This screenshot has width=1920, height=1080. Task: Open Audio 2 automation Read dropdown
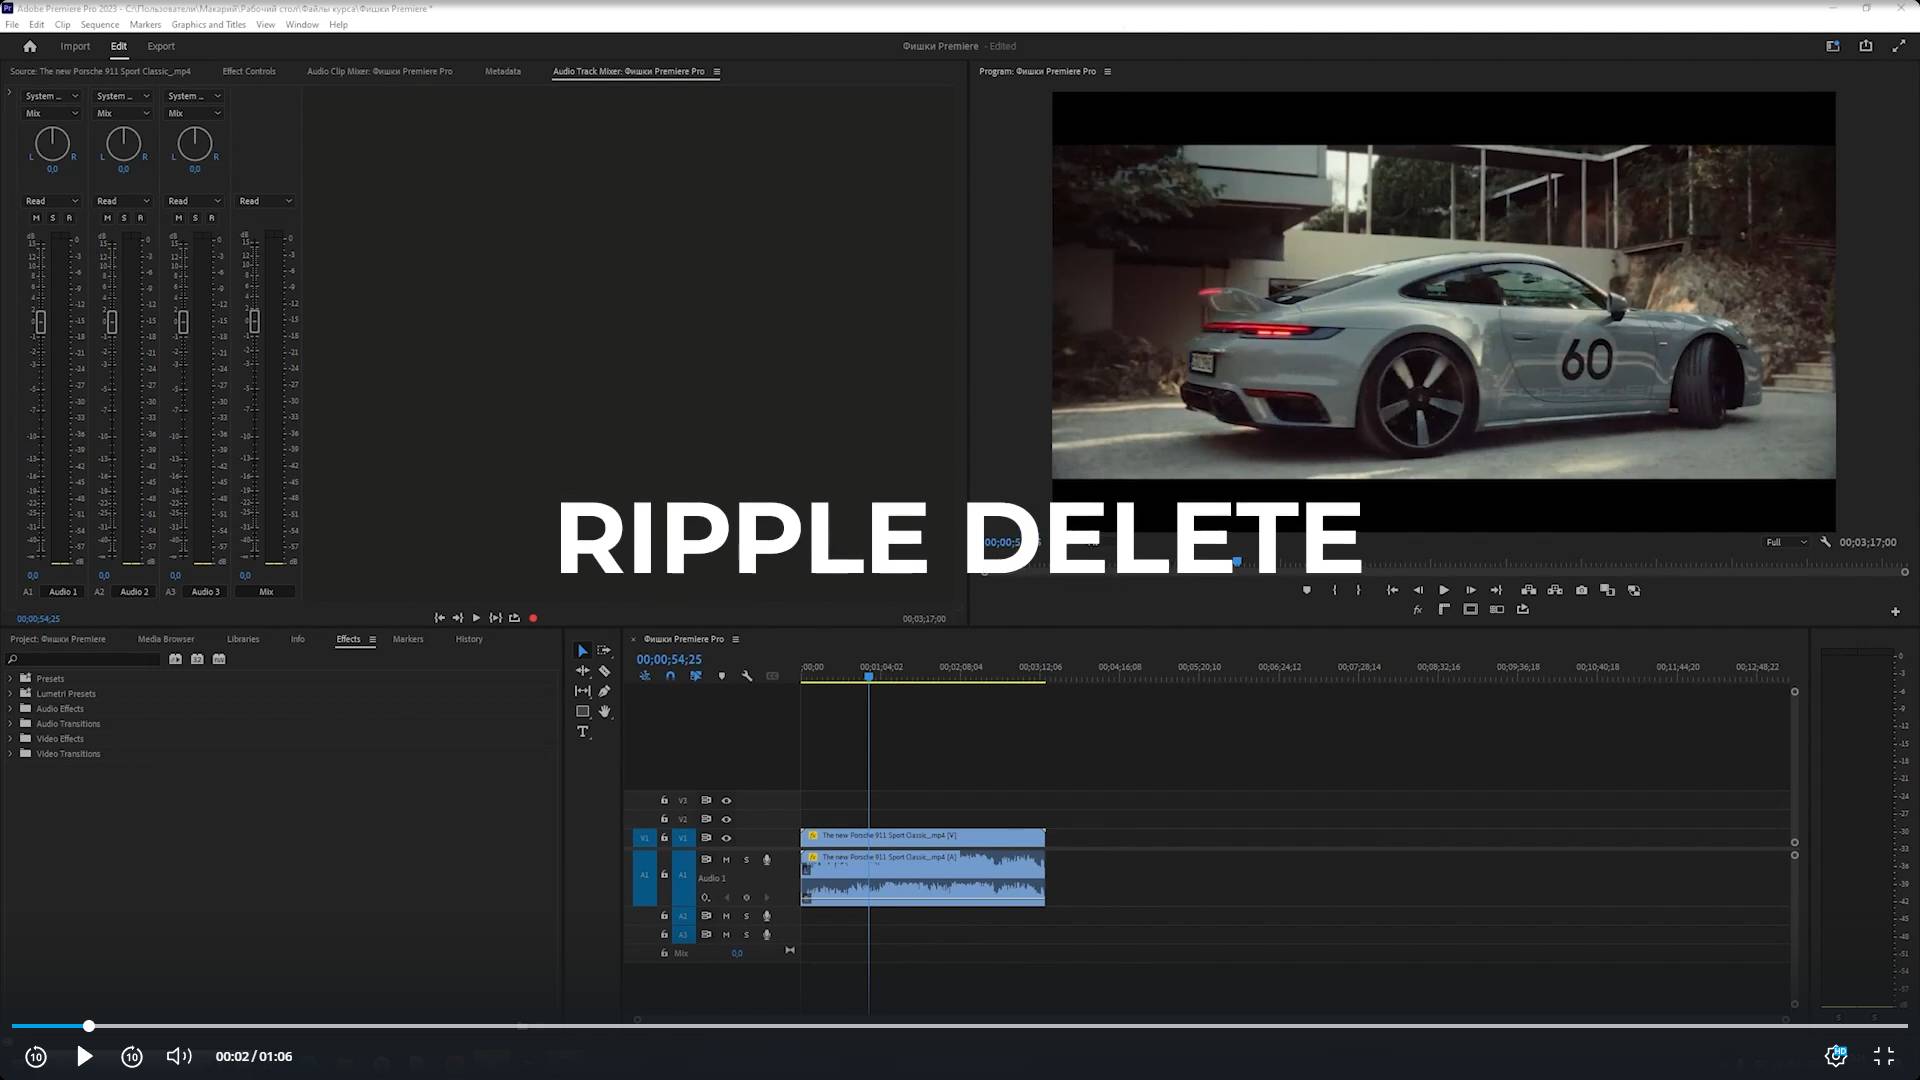tap(123, 201)
